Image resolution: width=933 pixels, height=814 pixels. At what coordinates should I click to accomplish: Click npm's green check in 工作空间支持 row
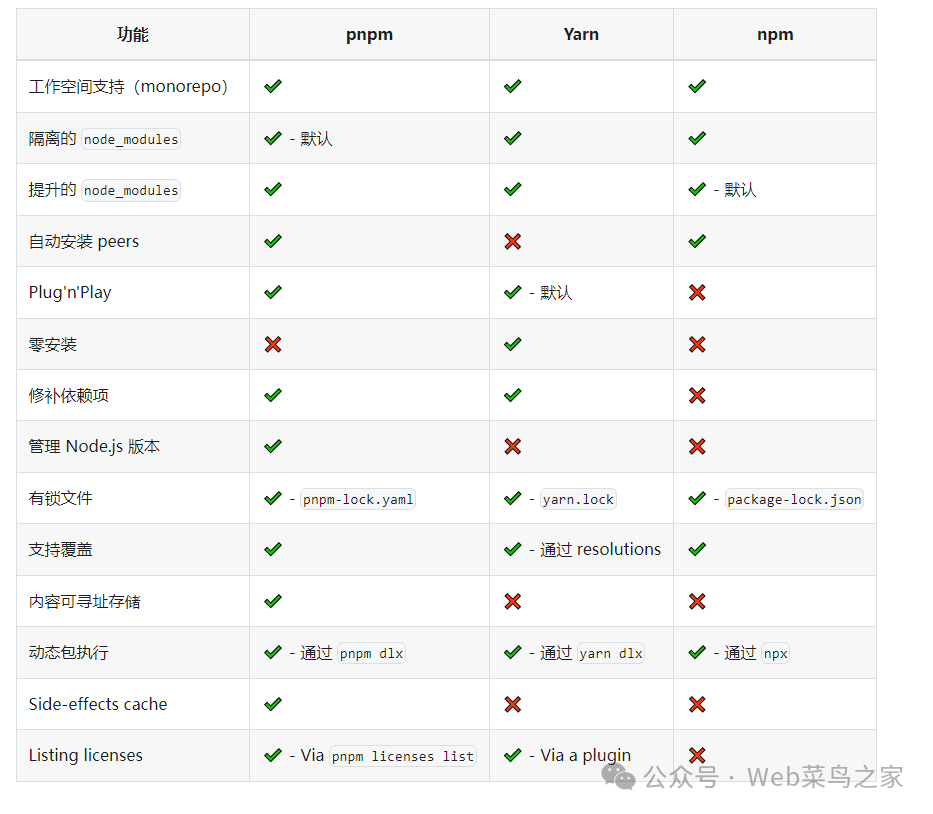697,86
